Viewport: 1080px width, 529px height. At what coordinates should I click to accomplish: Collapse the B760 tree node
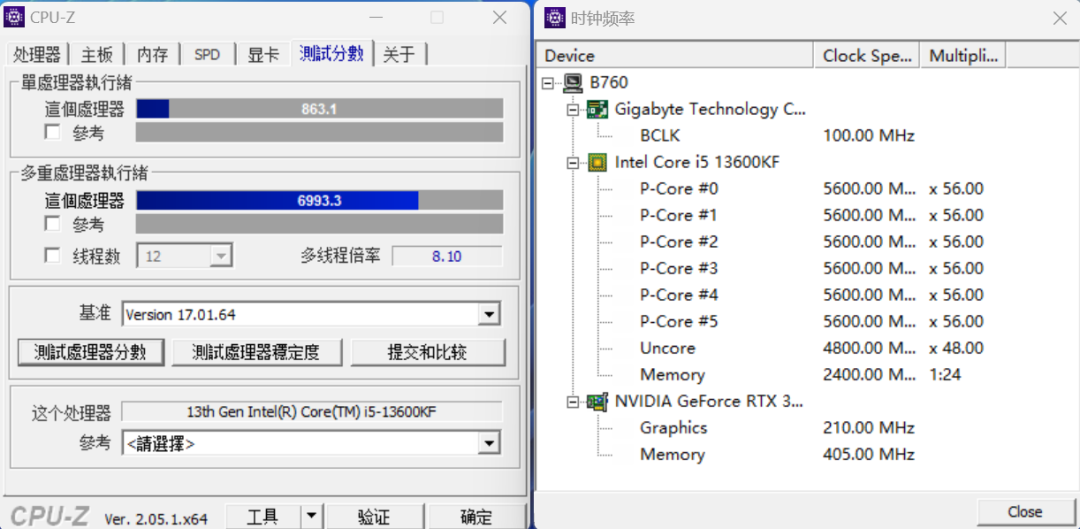point(548,83)
